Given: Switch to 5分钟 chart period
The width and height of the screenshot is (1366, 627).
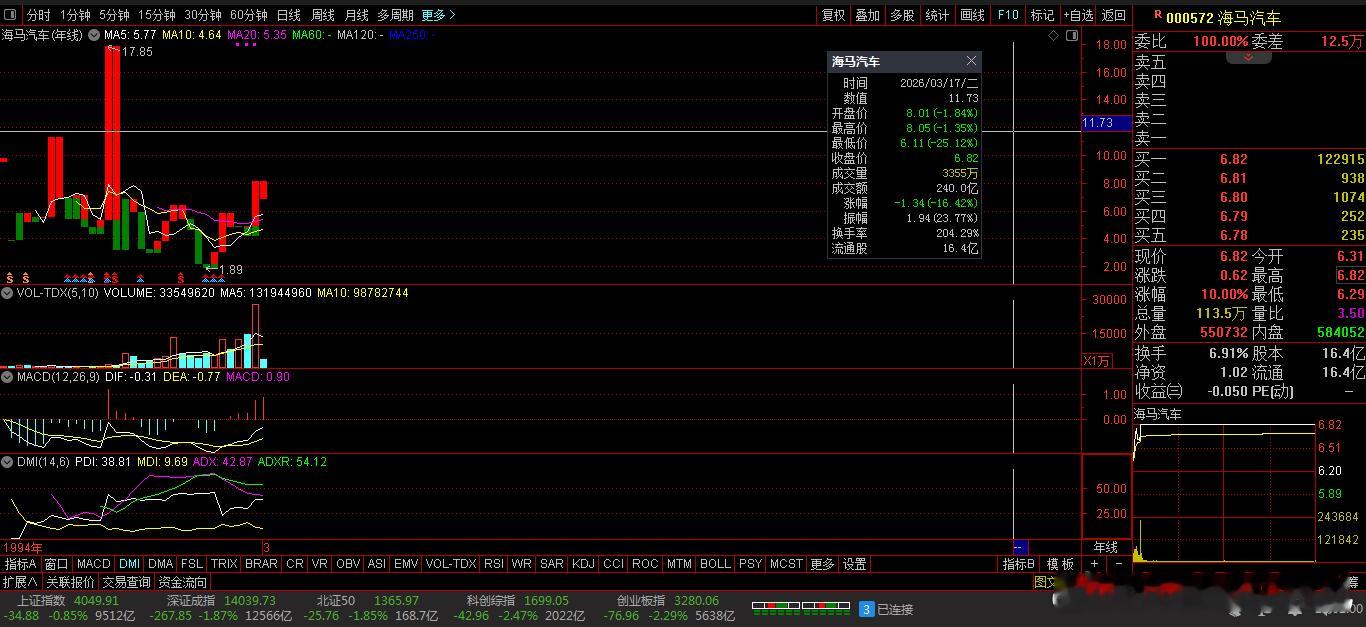Looking at the screenshot, I should 114,15.
